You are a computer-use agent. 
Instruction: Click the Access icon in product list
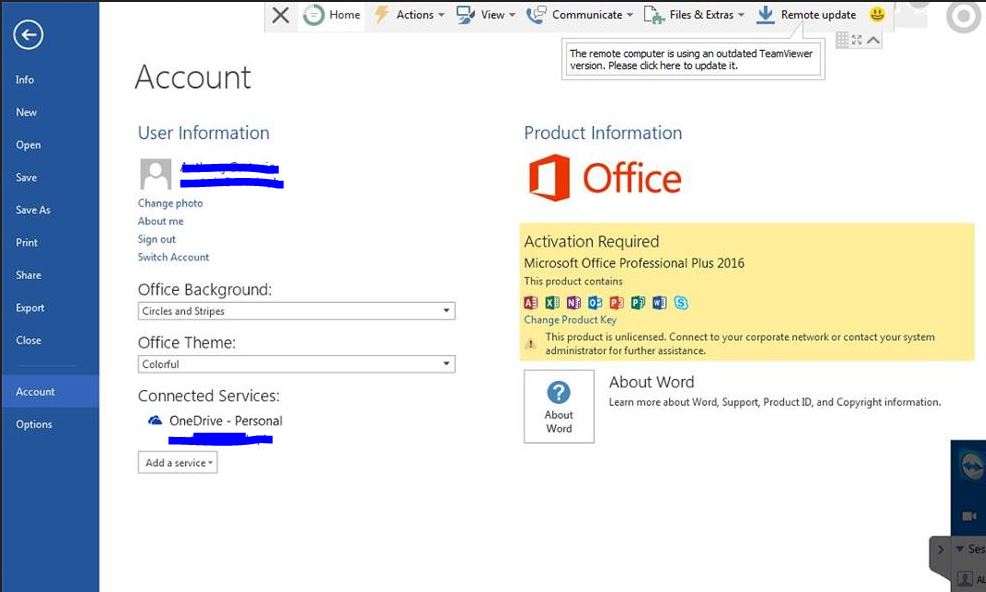point(531,303)
